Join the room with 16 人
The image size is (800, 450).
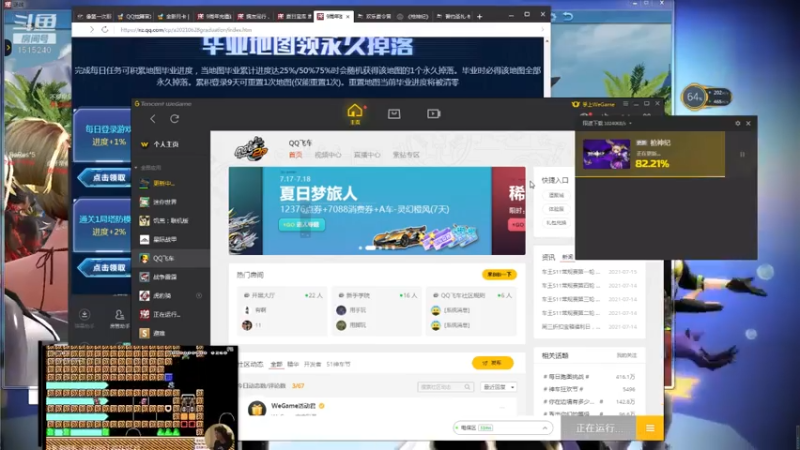(376, 311)
